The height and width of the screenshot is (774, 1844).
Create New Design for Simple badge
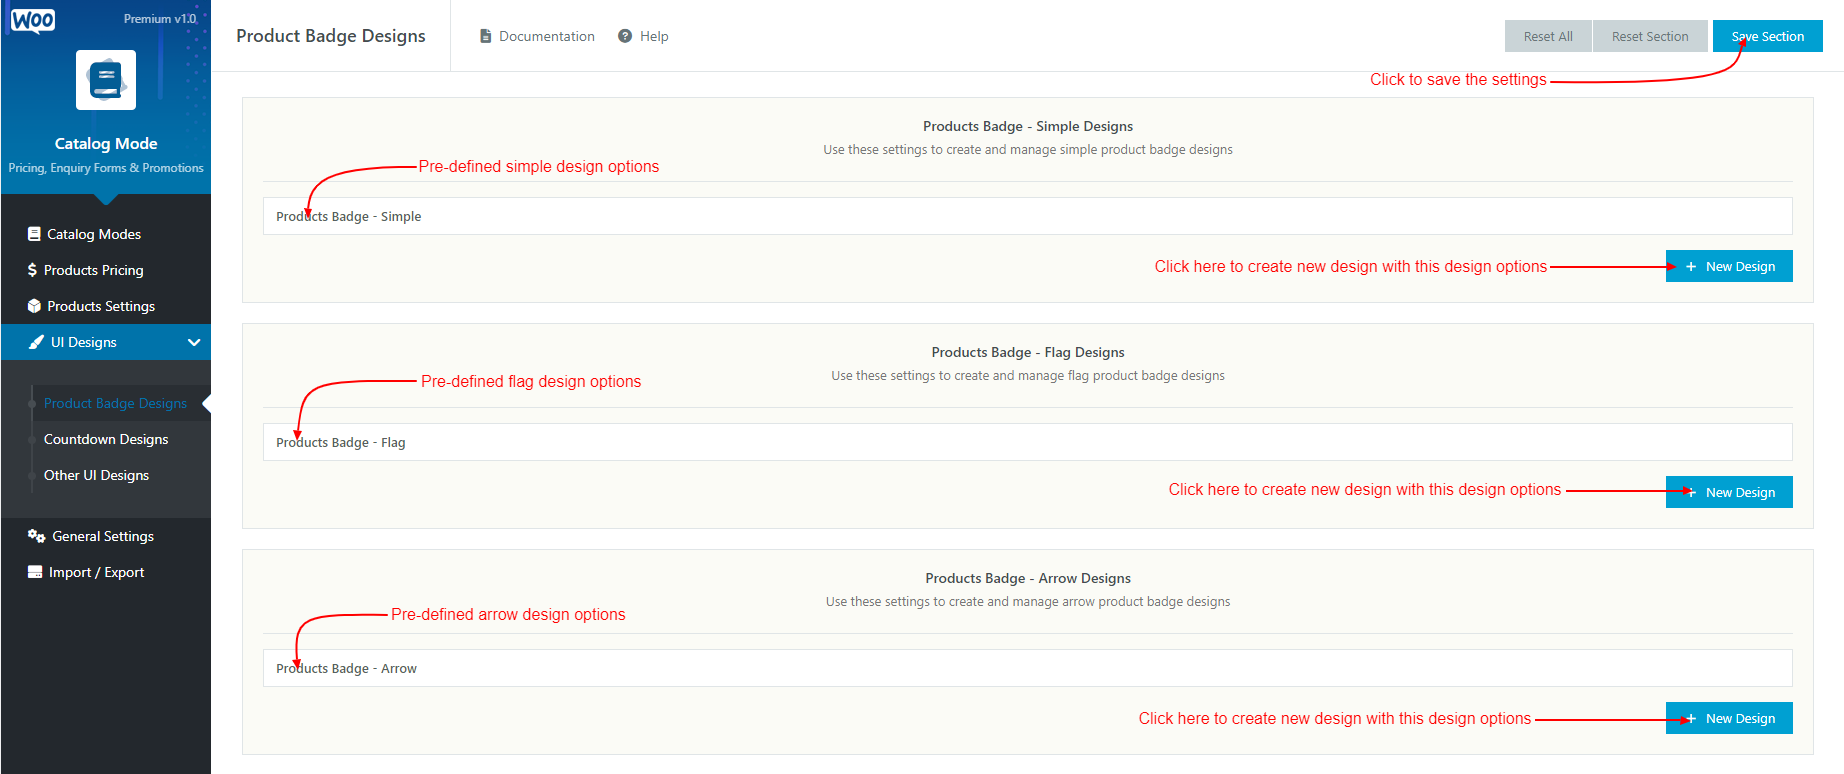(x=1729, y=266)
